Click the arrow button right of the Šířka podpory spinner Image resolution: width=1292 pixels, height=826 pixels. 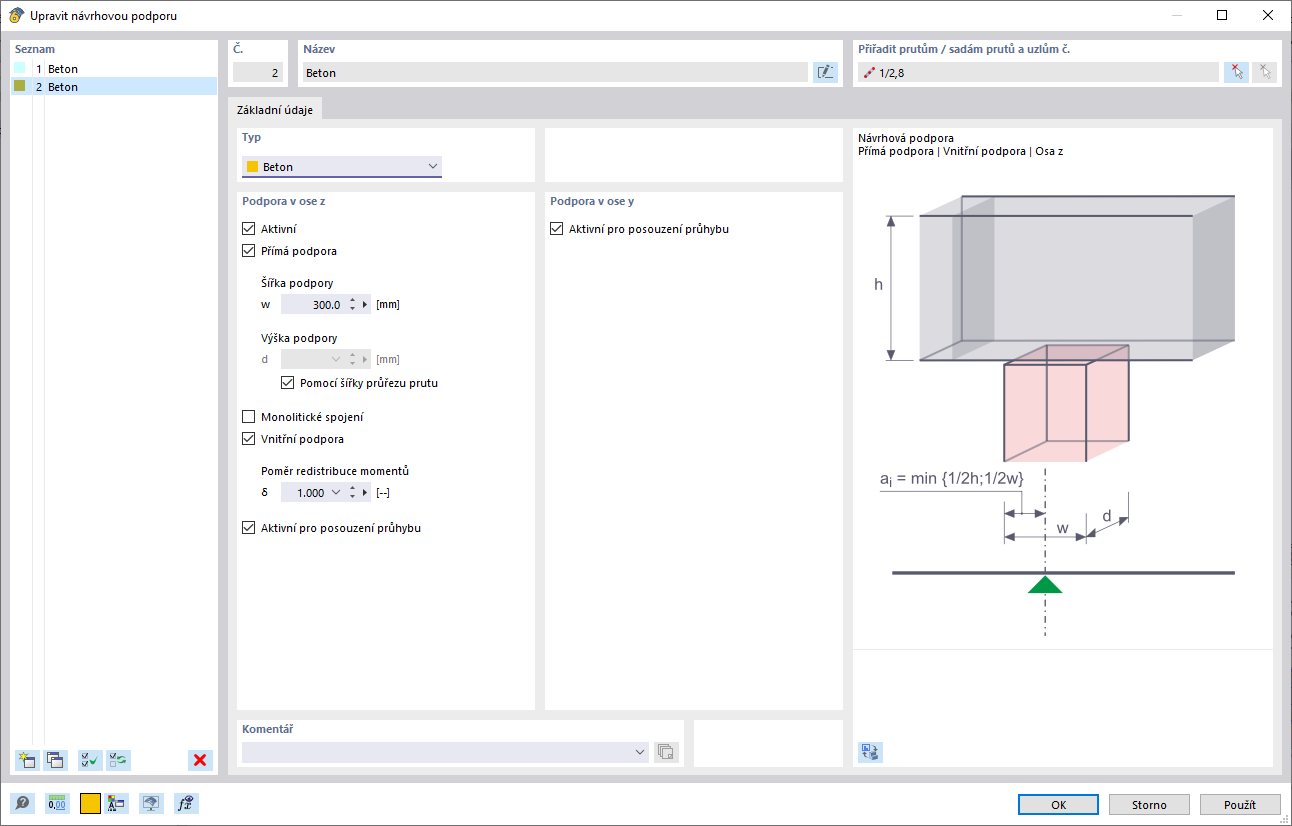(365, 304)
